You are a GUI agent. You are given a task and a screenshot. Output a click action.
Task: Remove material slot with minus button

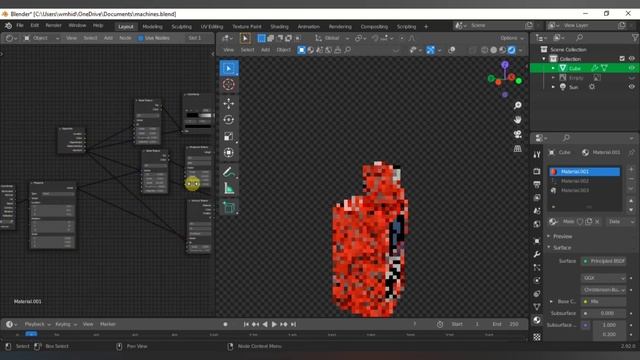(631, 179)
